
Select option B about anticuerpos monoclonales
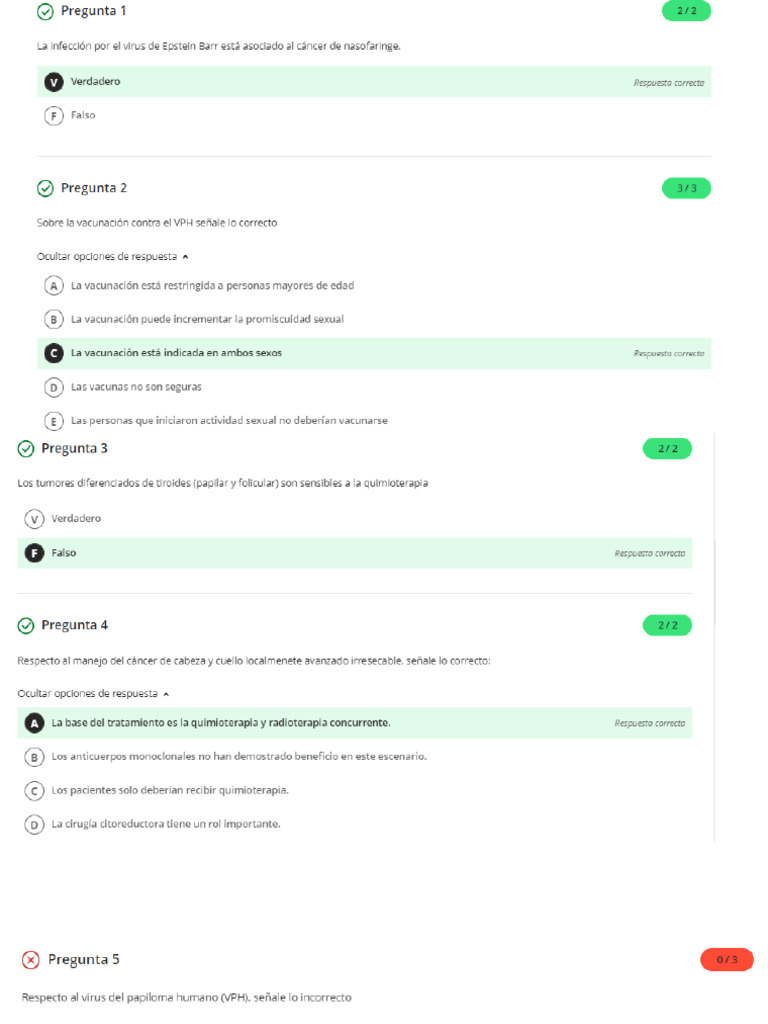point(35,757)
